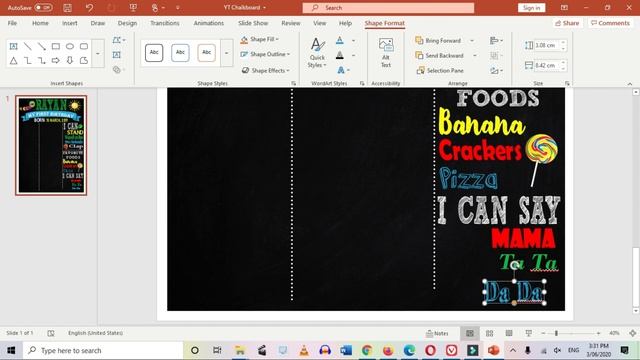Click the Search box in title bar
640x360 pixels.
pyautogui.click(x=388, y=8)
